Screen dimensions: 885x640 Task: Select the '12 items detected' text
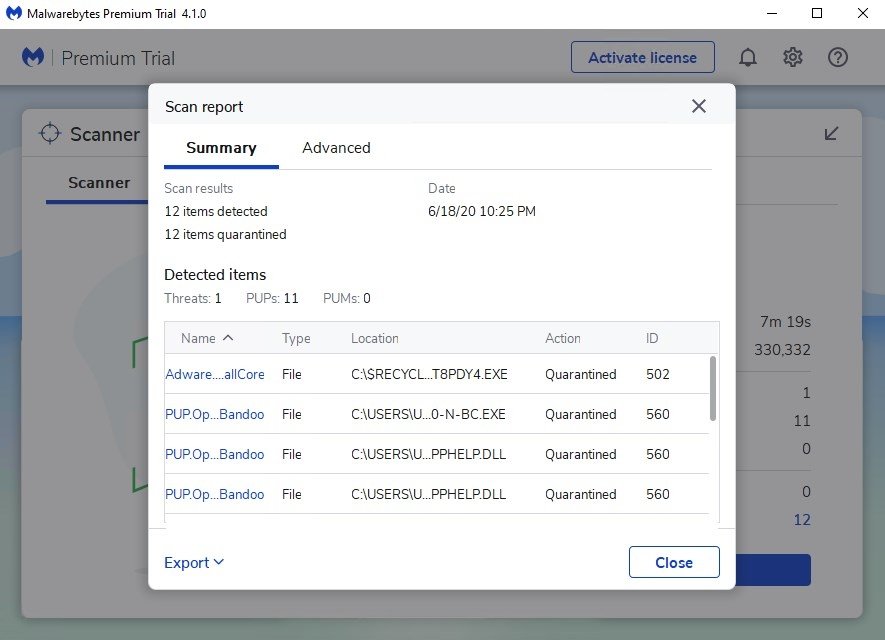216,211
